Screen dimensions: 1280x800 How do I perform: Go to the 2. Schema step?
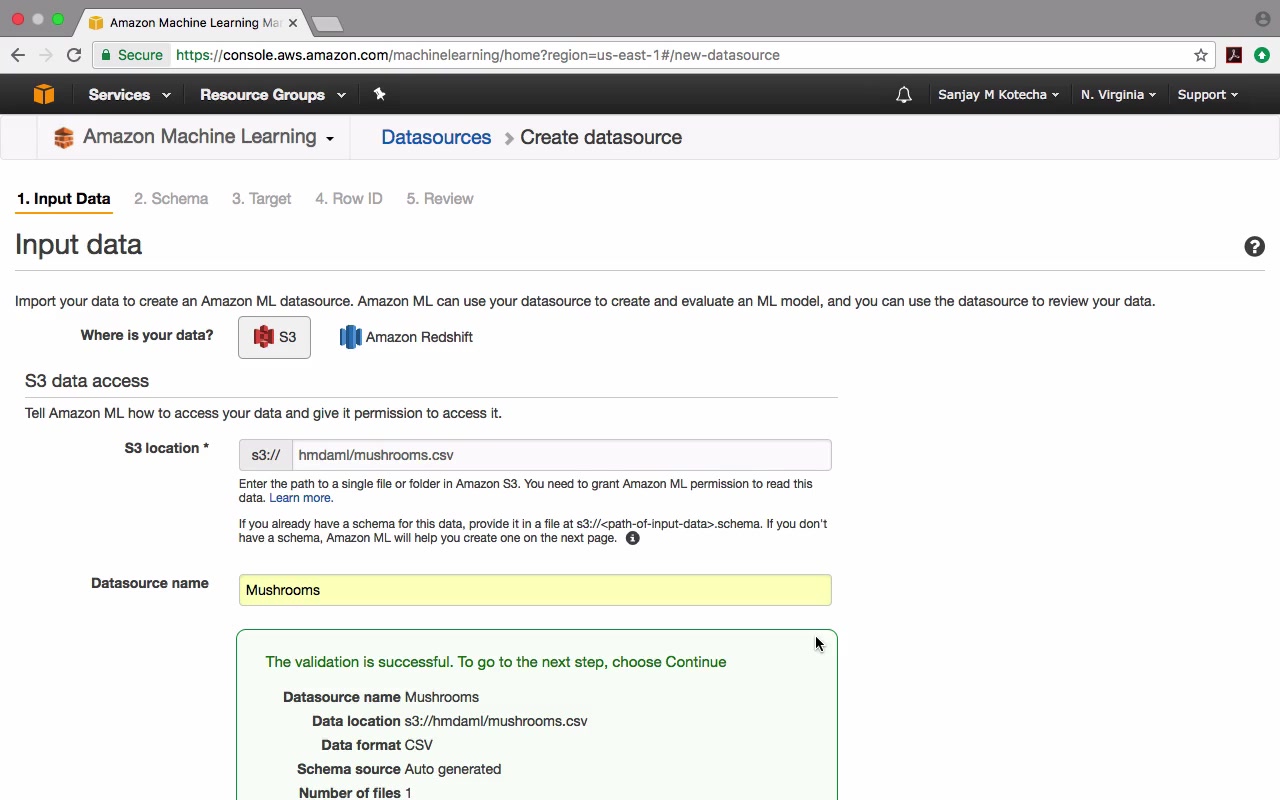point(171,199)
